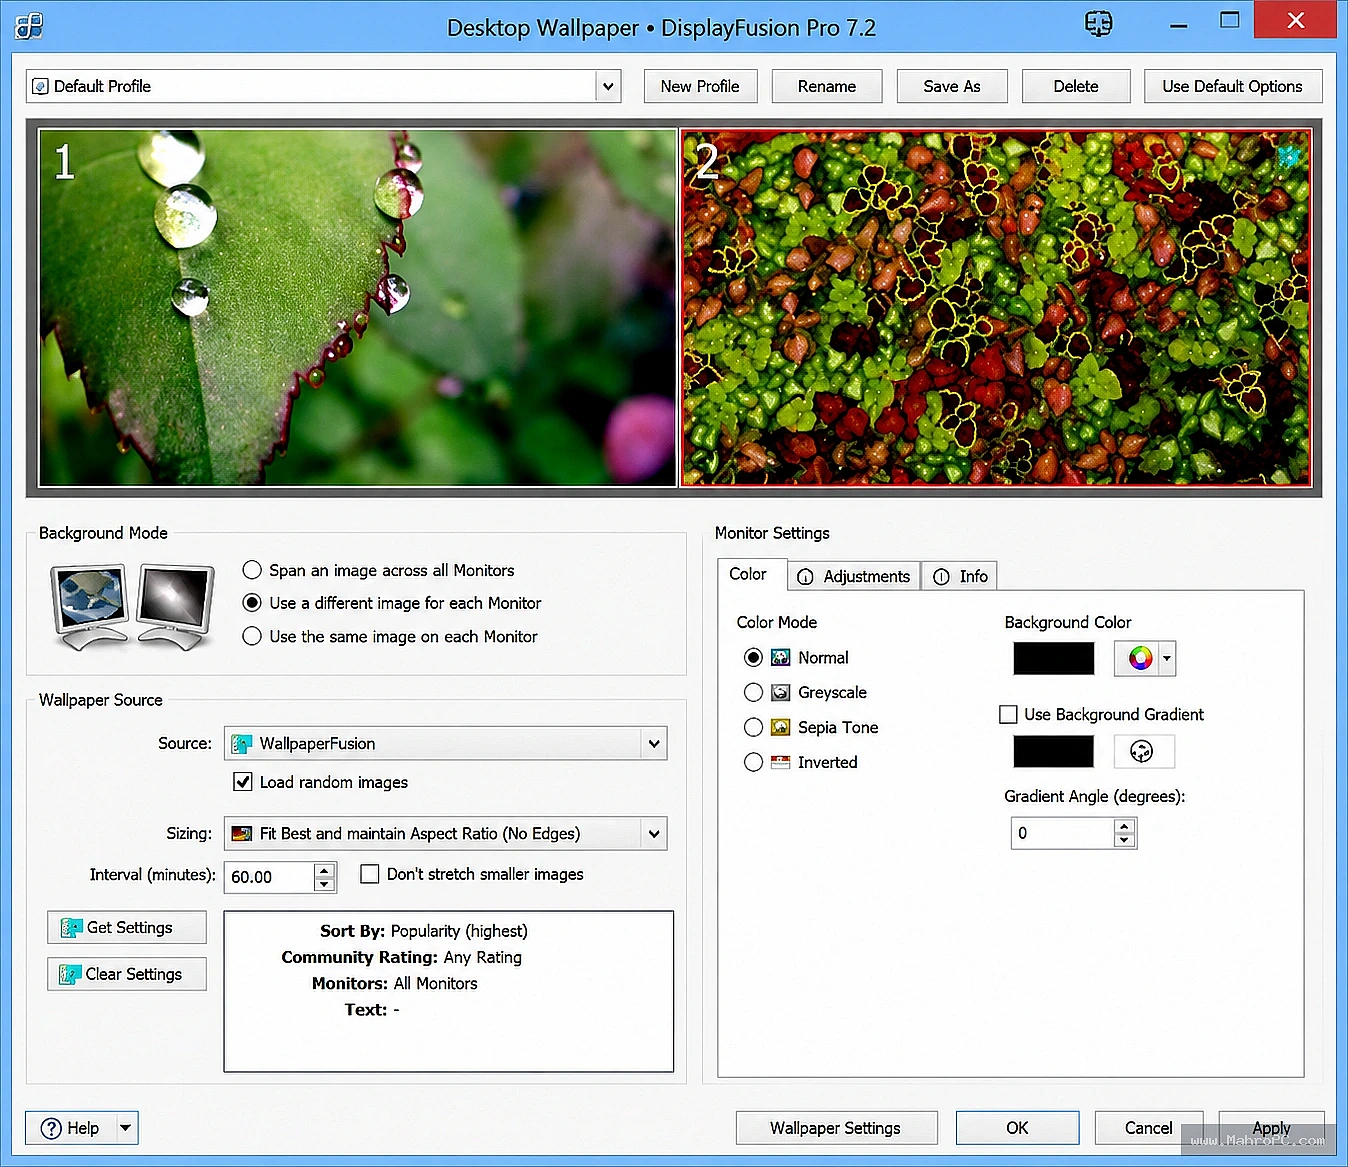The width and height of the screenshot is (1348, 1167).
Task: Expand the Default Profile dropdown
Action: (608, 87)
